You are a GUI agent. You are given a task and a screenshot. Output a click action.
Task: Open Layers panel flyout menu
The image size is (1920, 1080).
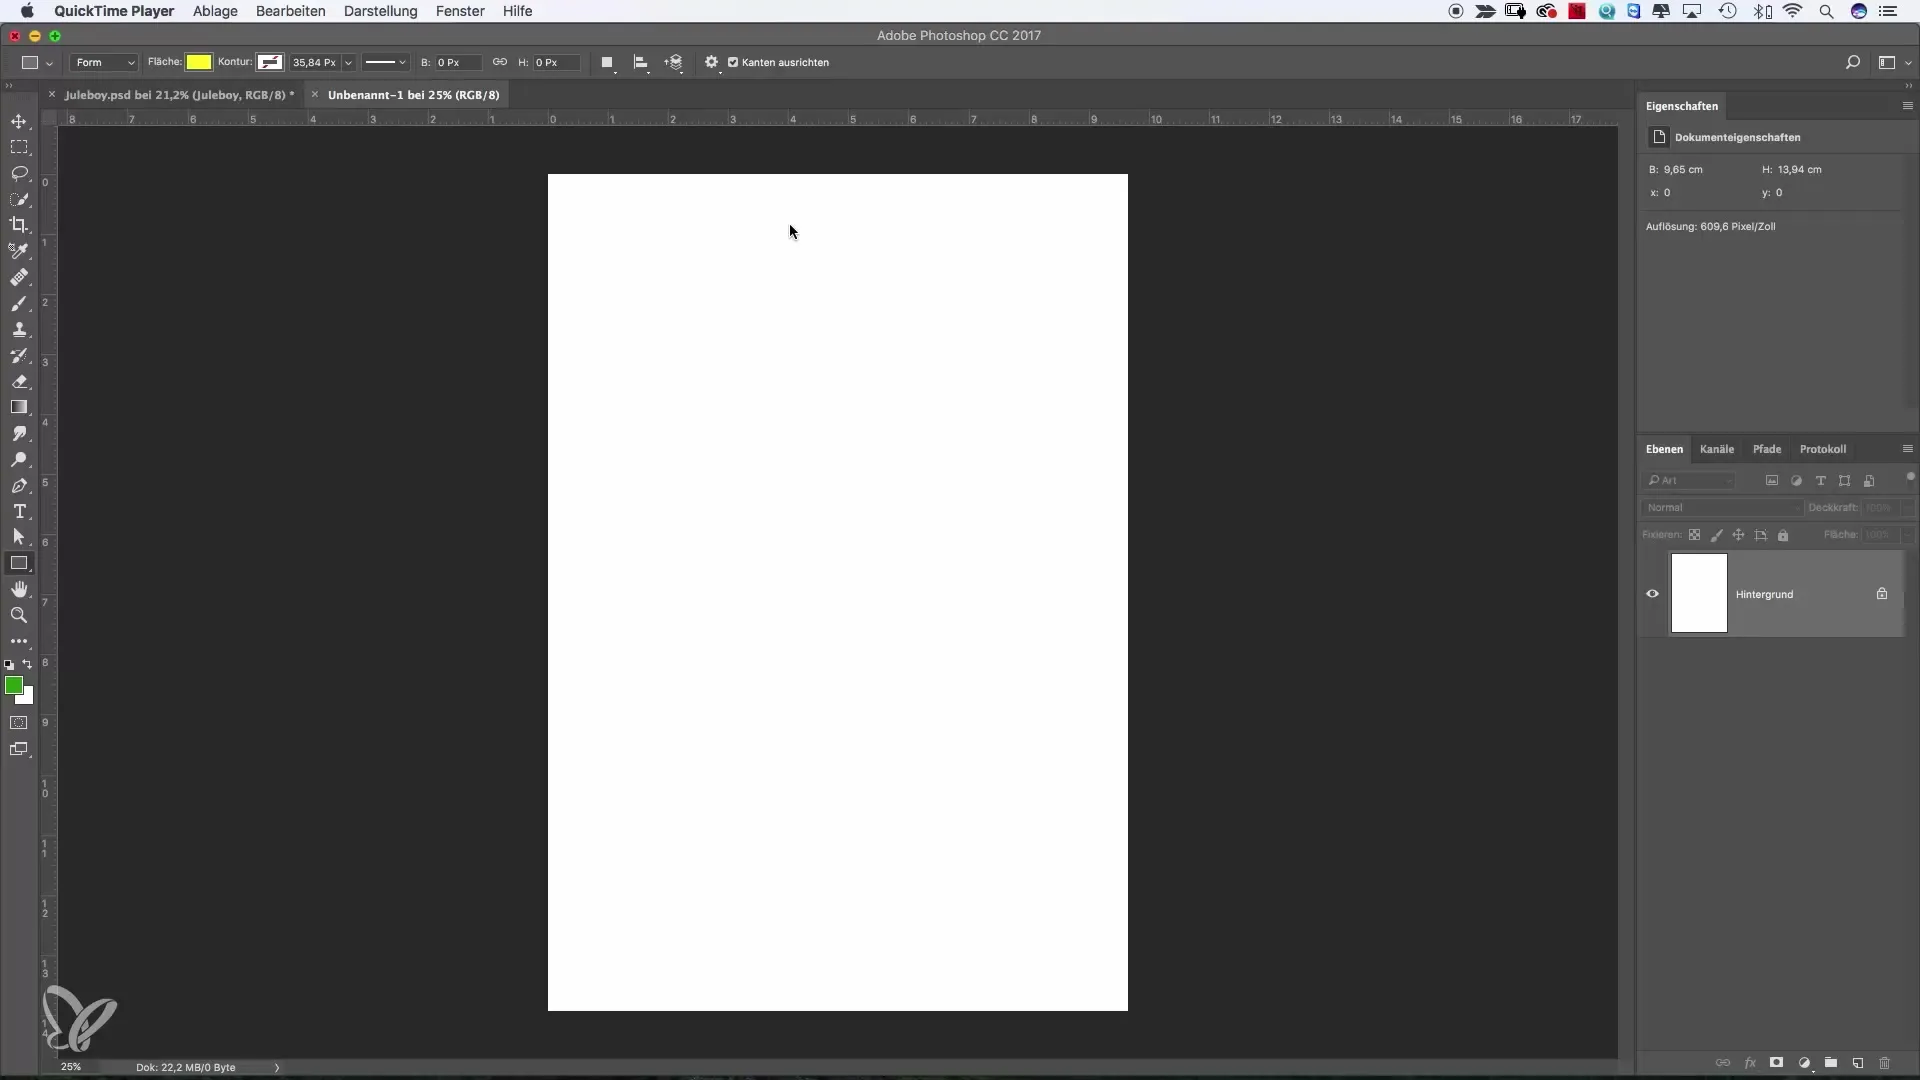coord(1907,449)
